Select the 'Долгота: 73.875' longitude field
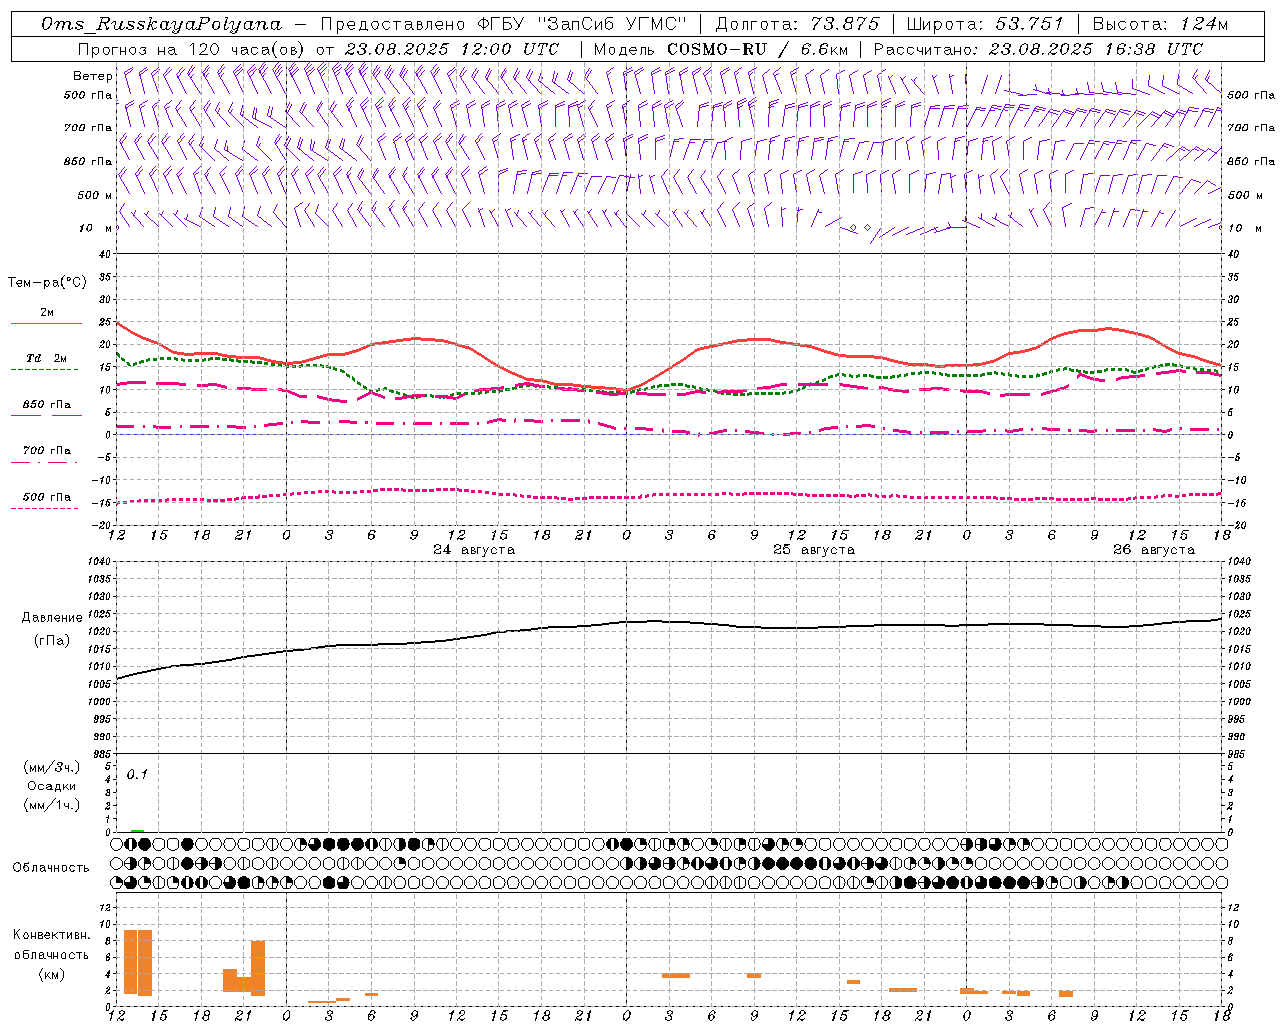 [797, 24]
